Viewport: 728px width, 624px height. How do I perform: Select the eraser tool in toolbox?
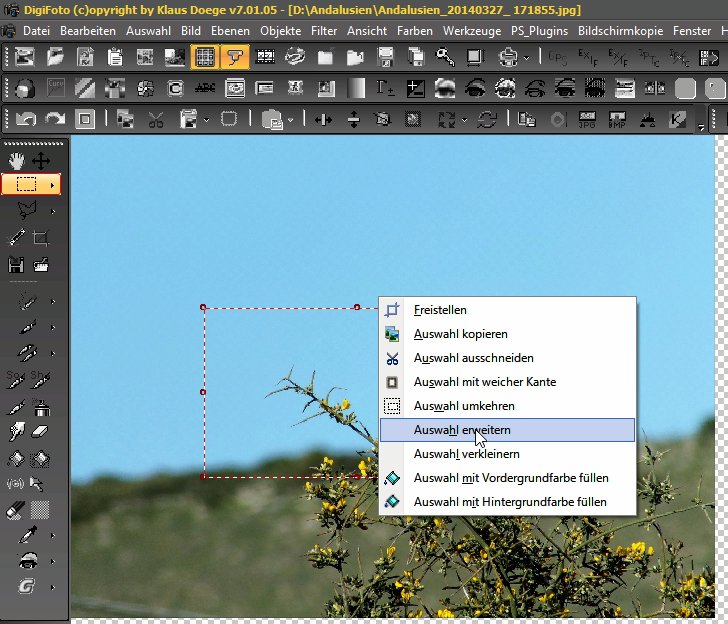click(41, 431)
